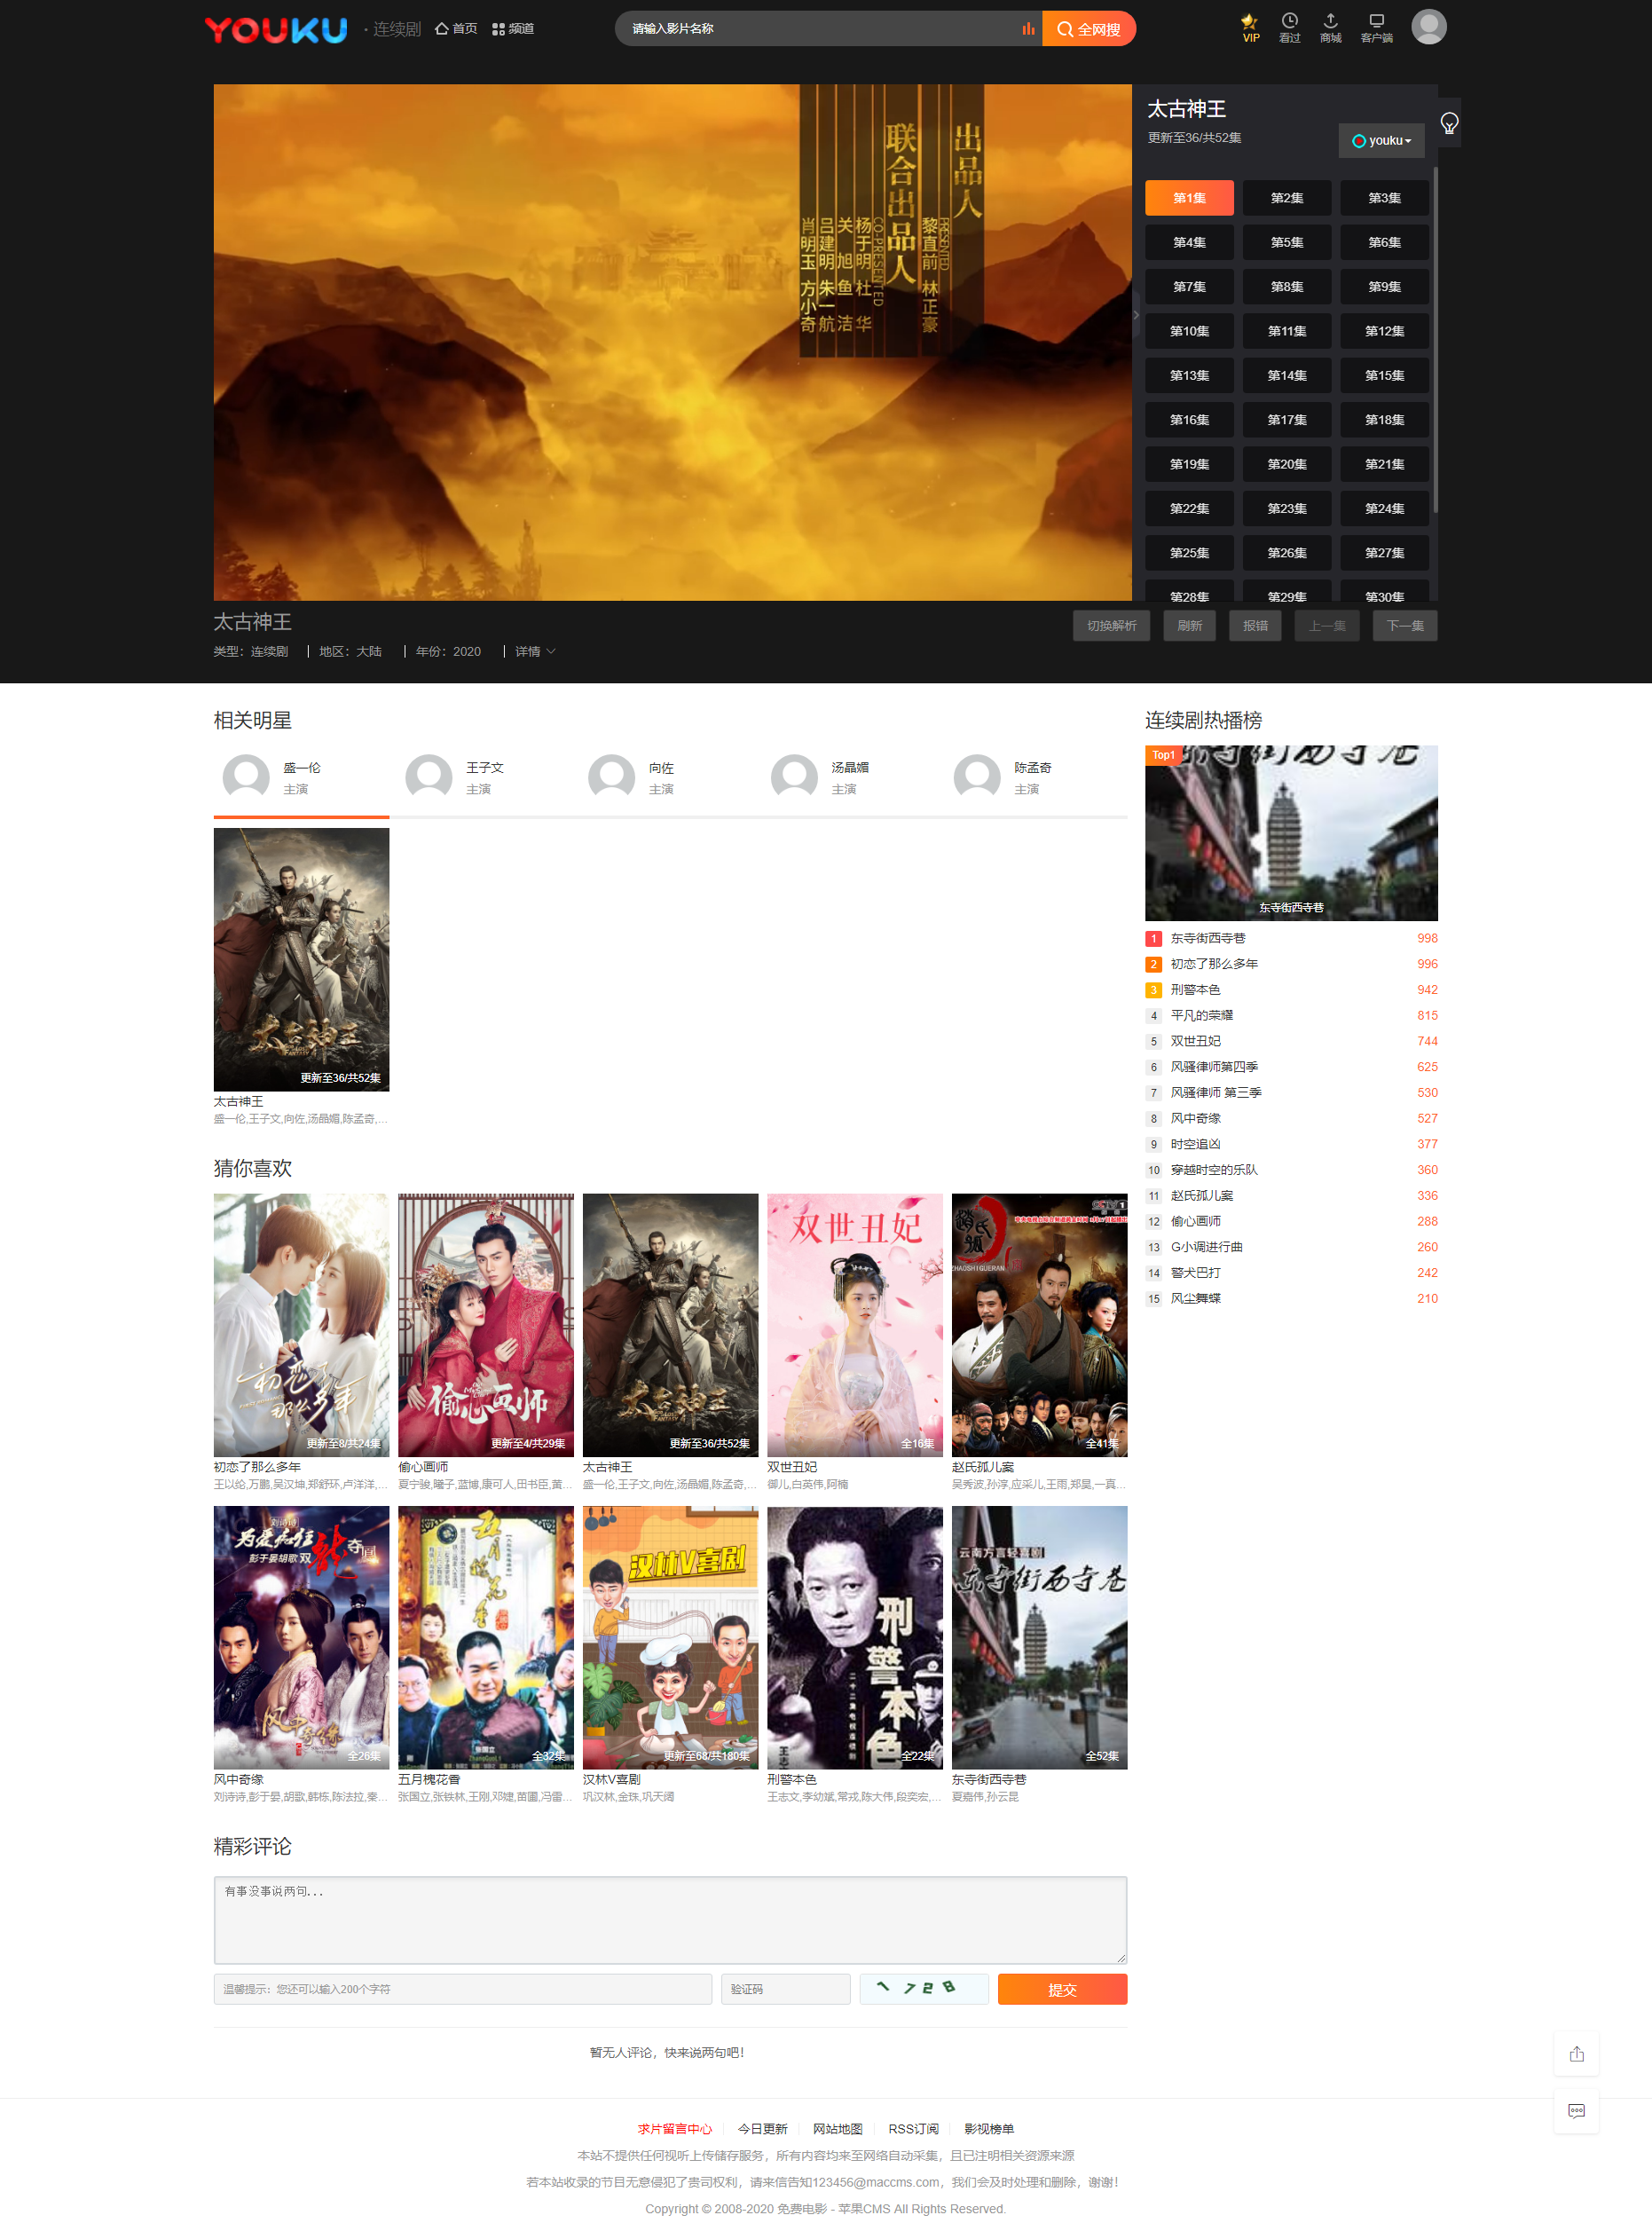Screen dimensions: 1652x2231
Task: Go to 下一集 next episode
Action: [1405, 626]
